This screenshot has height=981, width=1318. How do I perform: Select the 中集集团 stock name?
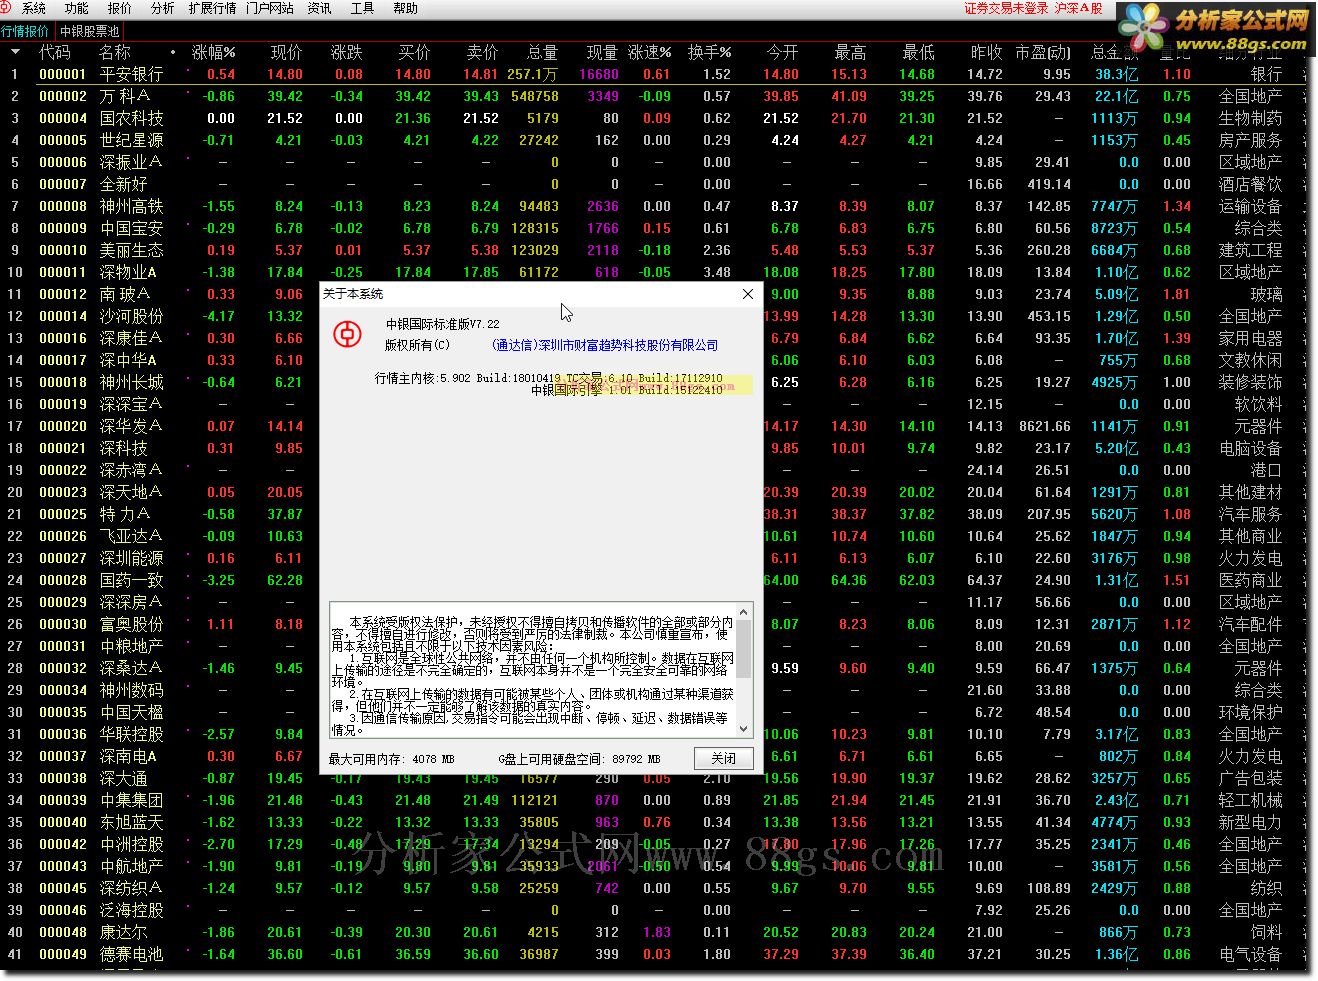[131, 800]
